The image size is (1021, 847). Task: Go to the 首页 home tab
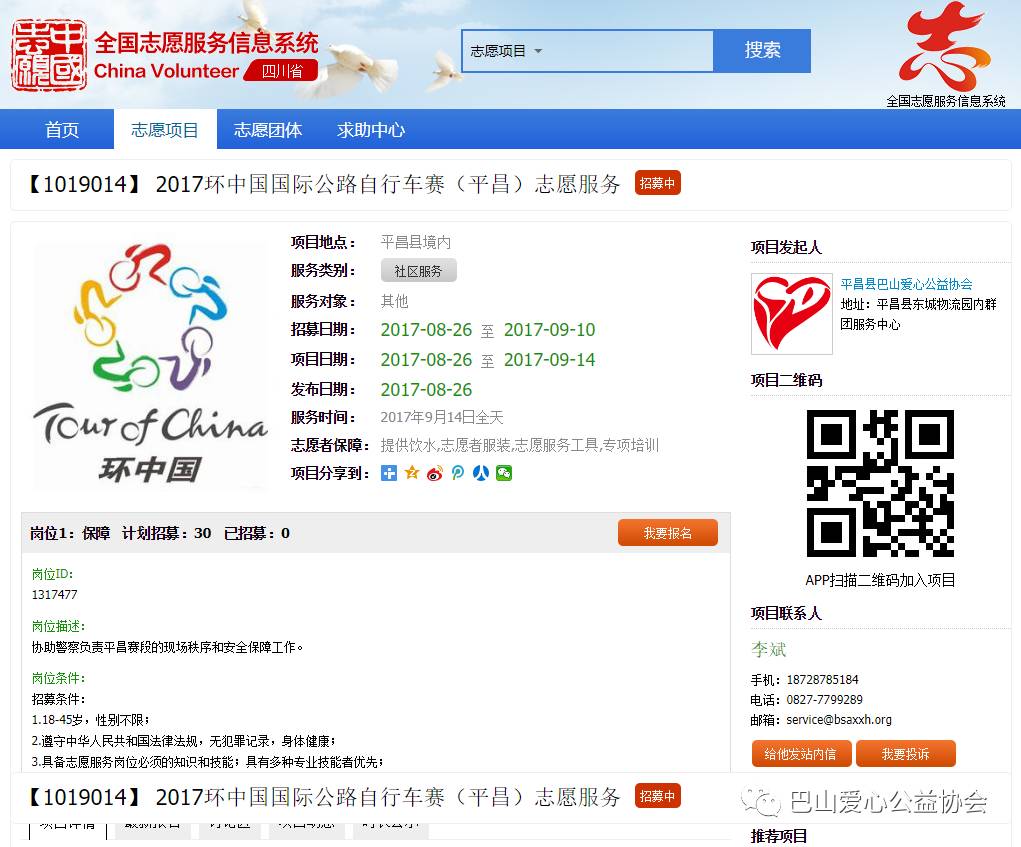(x=62, y=130)
